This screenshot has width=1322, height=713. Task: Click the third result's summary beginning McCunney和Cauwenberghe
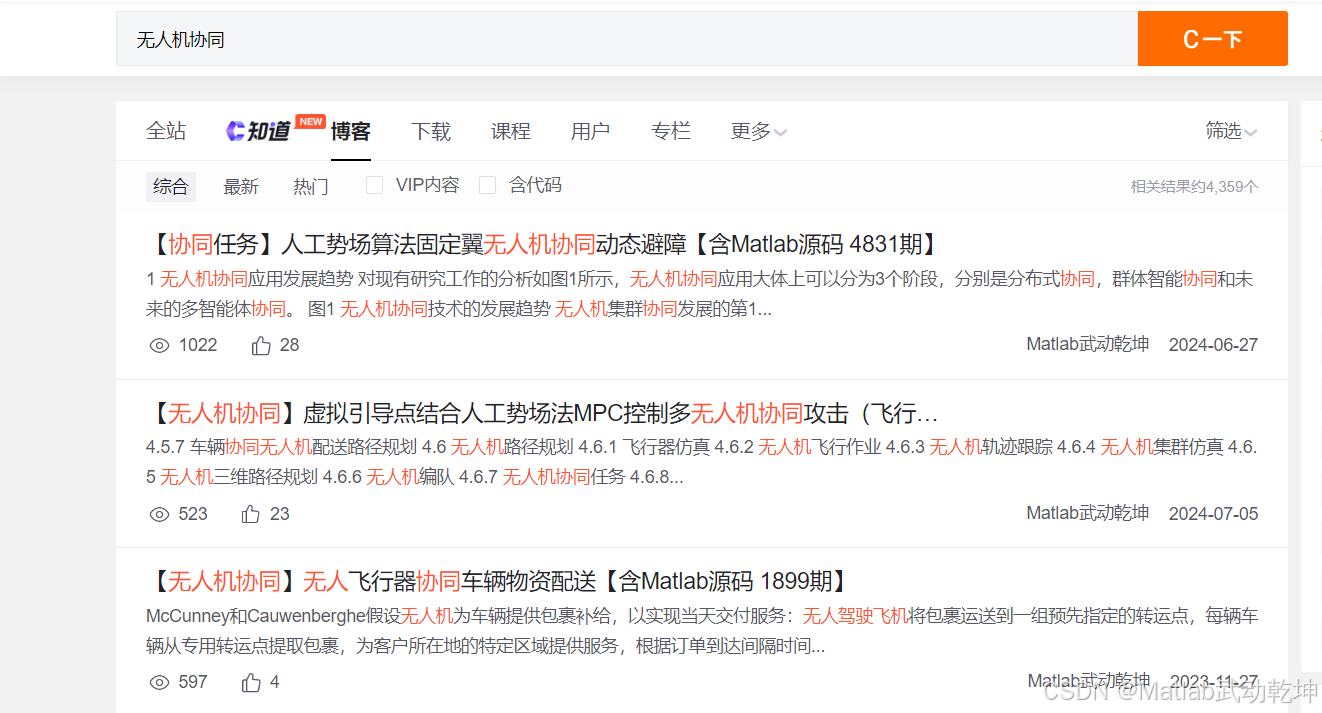[700, 631]
